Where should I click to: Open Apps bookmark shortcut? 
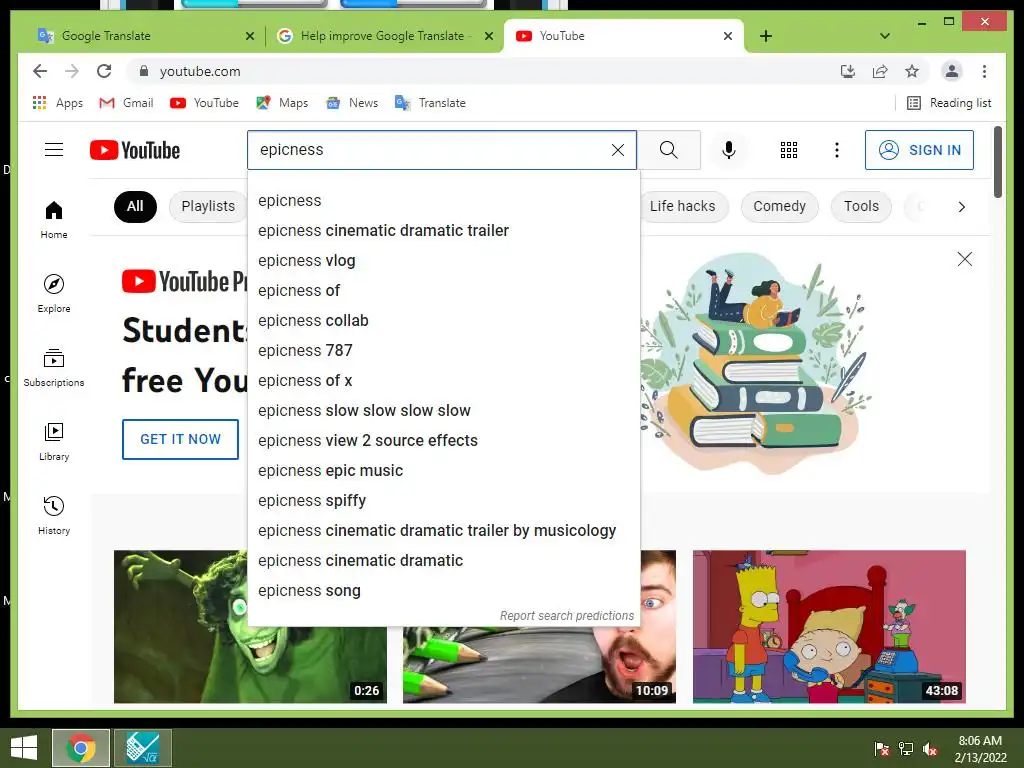[57, 103]
